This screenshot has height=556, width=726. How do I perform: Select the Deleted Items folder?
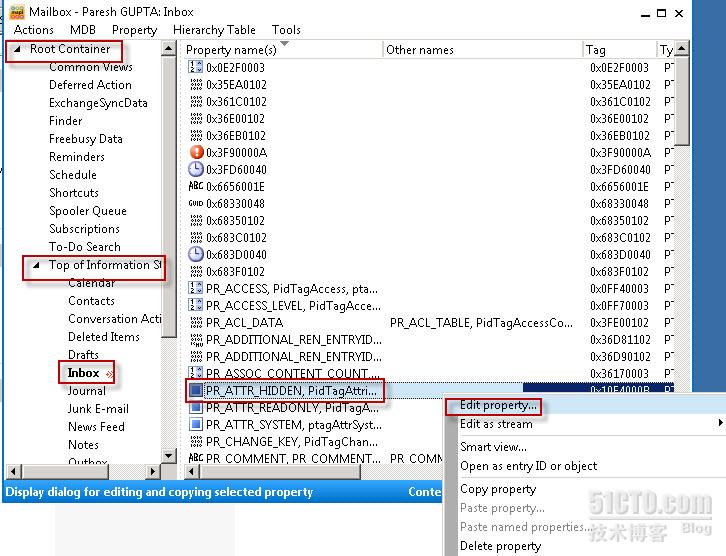104,337
